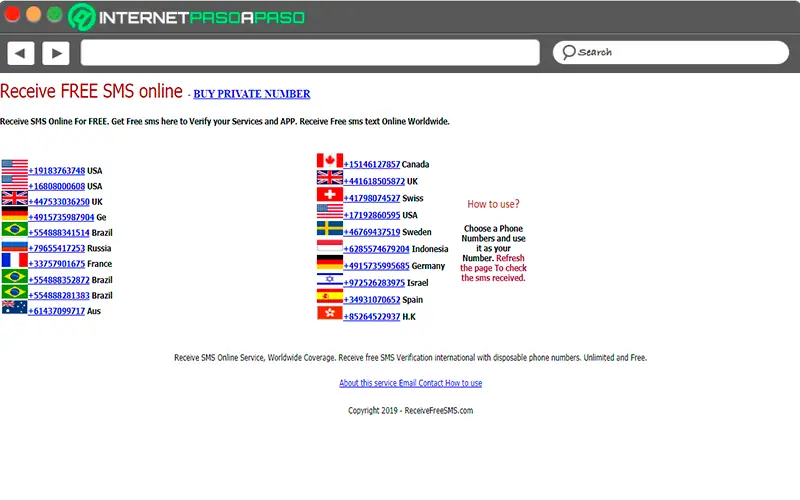
Task: Click the UK flag beside +447533036250
Action: [x=14, y=198]
